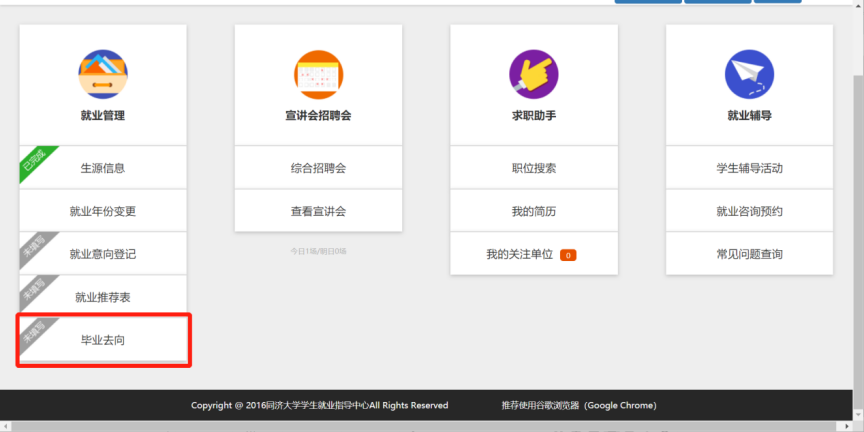This screenshot has height=432, width=864.
Task: Click the 就业管理 books icon
Action: [103, 74]
